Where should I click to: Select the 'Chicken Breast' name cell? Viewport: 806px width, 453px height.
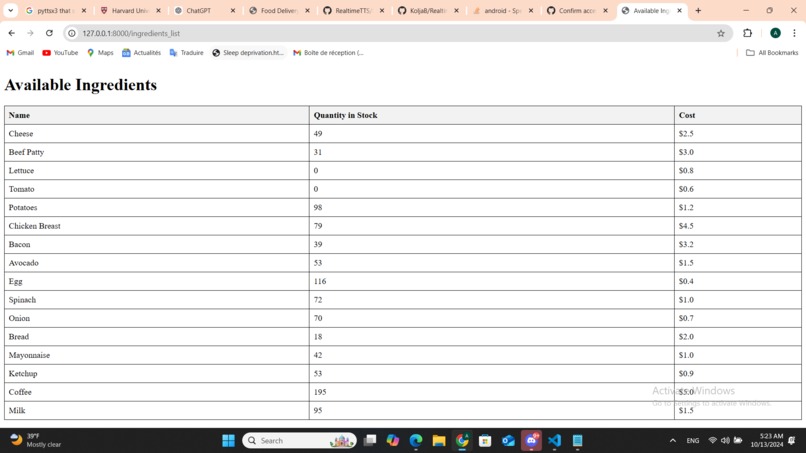tap(157, 226)
